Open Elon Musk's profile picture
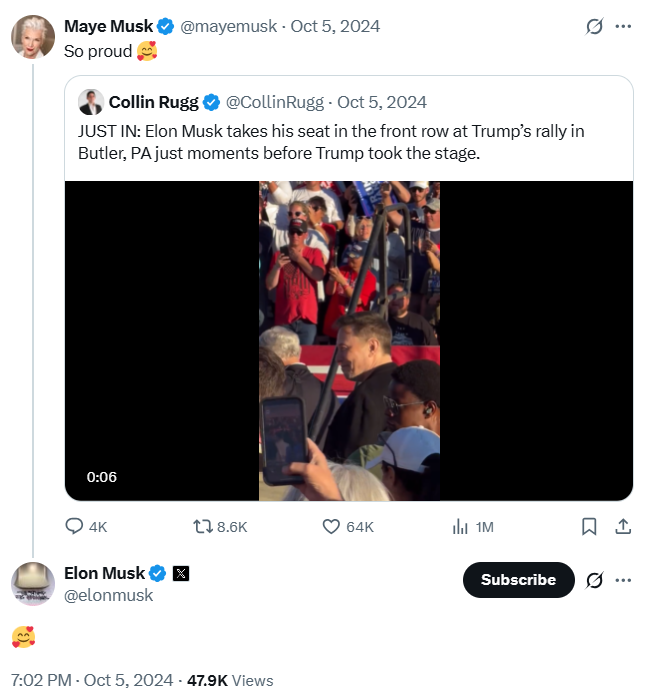Image resolution: width=651 pixels, height=696 pixels. click(32, 584)
